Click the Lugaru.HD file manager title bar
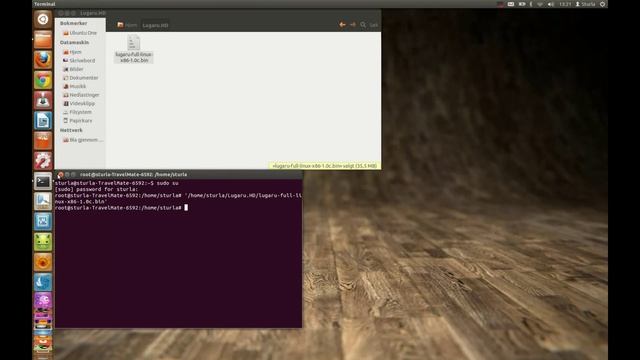Screen dimensions: 640x360 [218, 13]
